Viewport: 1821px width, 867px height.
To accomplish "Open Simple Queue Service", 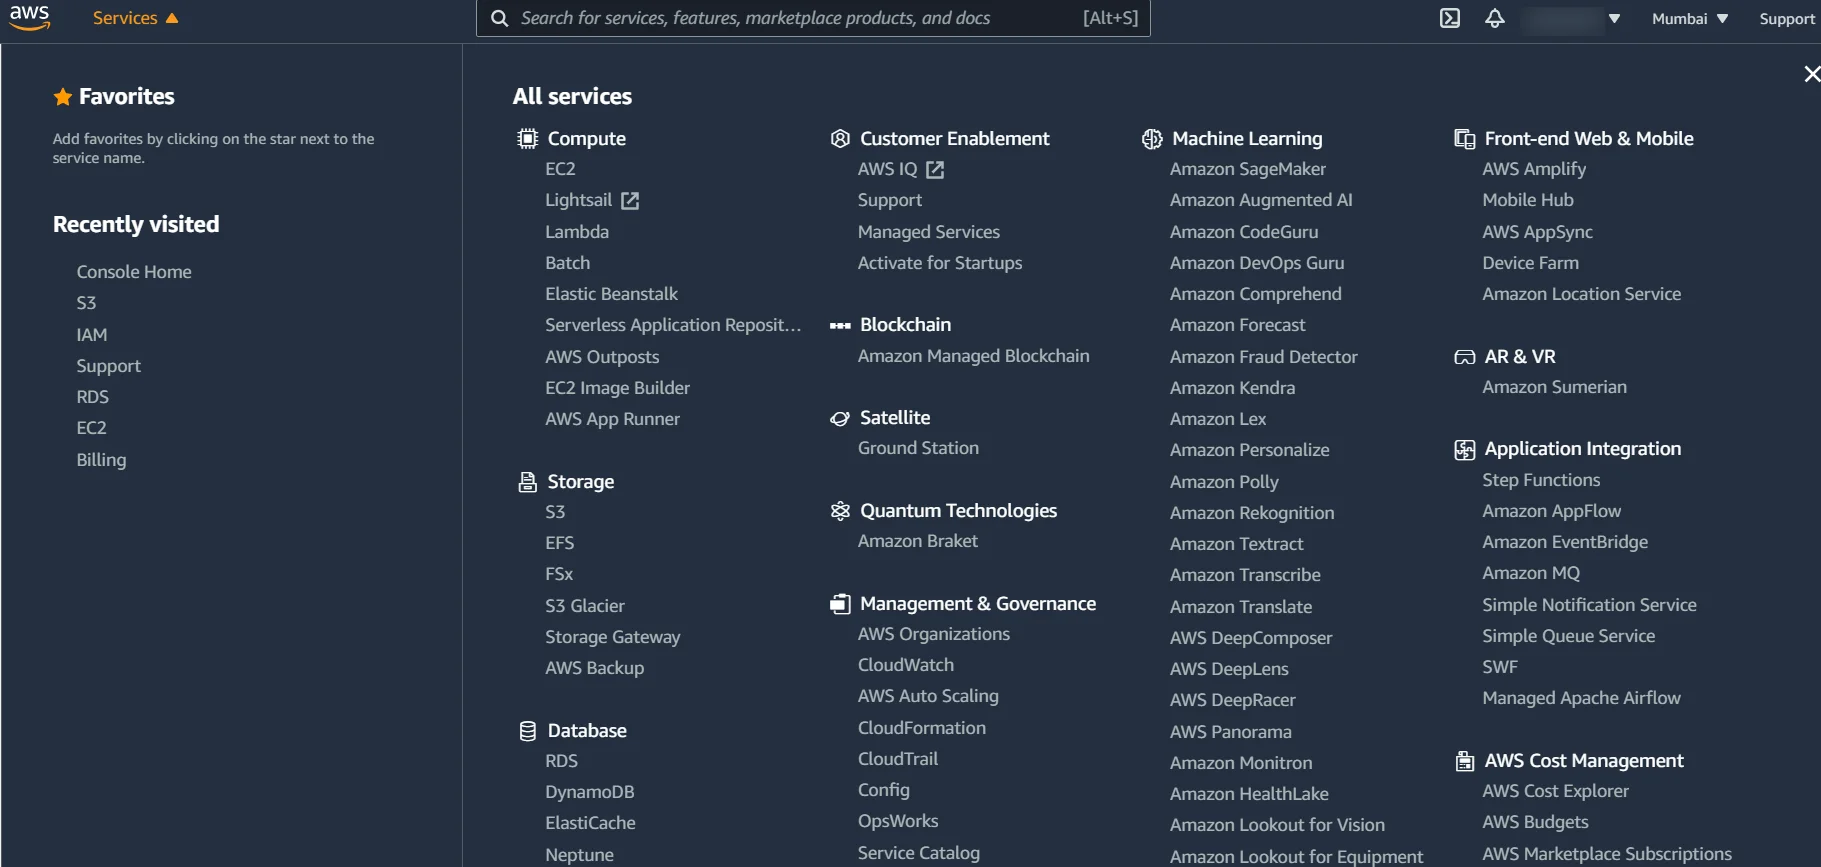I will coord(1569,636).
